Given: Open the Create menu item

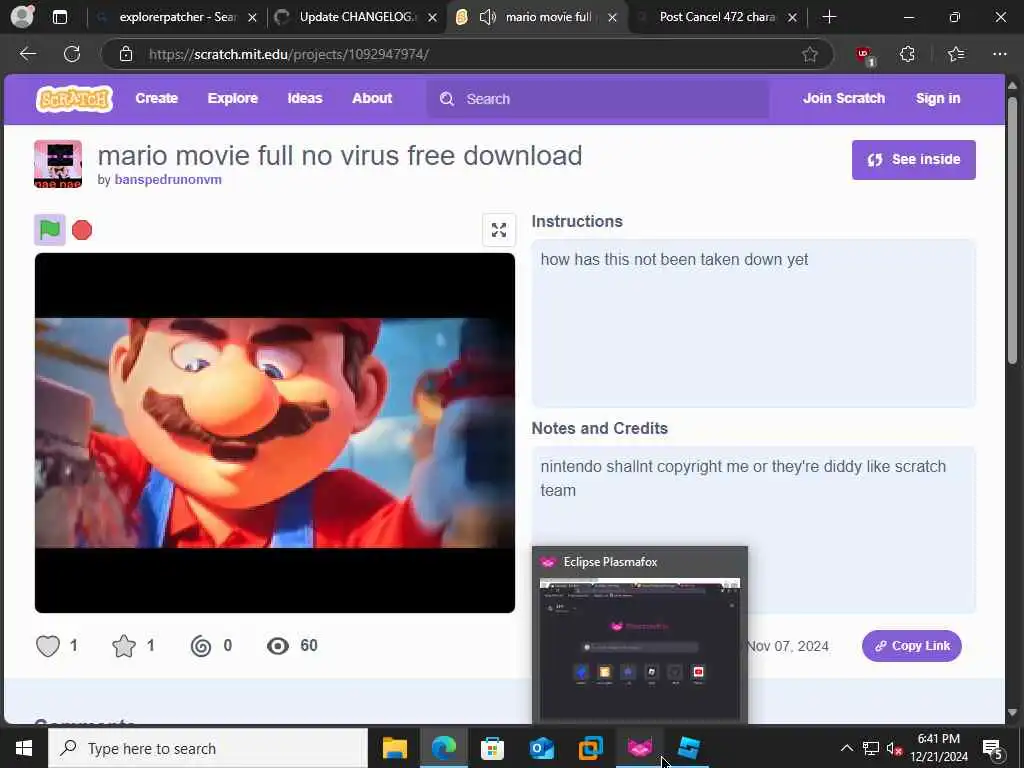Looking at the screenshot, I should (157, 99).
